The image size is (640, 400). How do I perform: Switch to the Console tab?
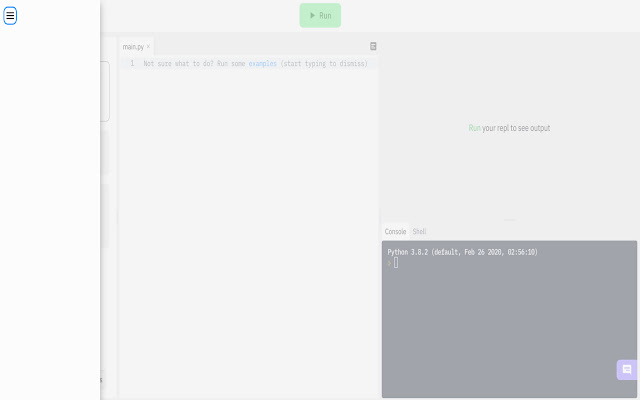(x=395, y=231)
